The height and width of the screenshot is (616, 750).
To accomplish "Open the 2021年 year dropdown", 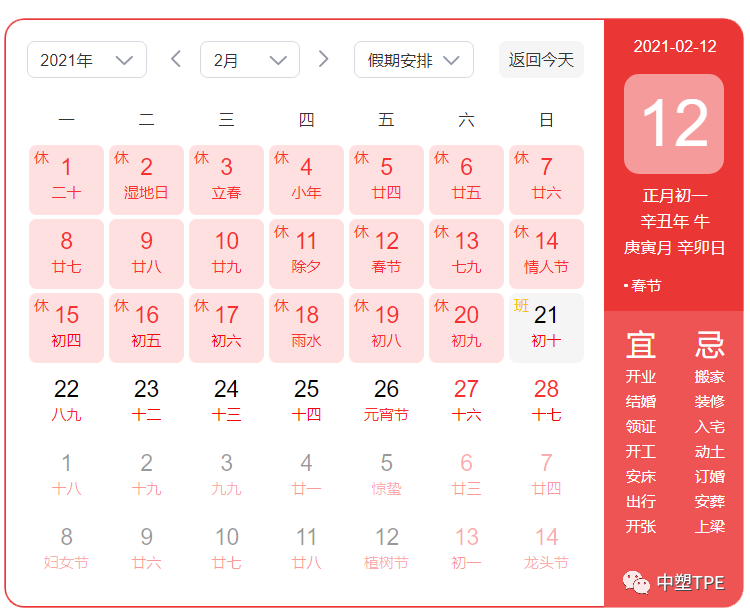I will [87, 60].
